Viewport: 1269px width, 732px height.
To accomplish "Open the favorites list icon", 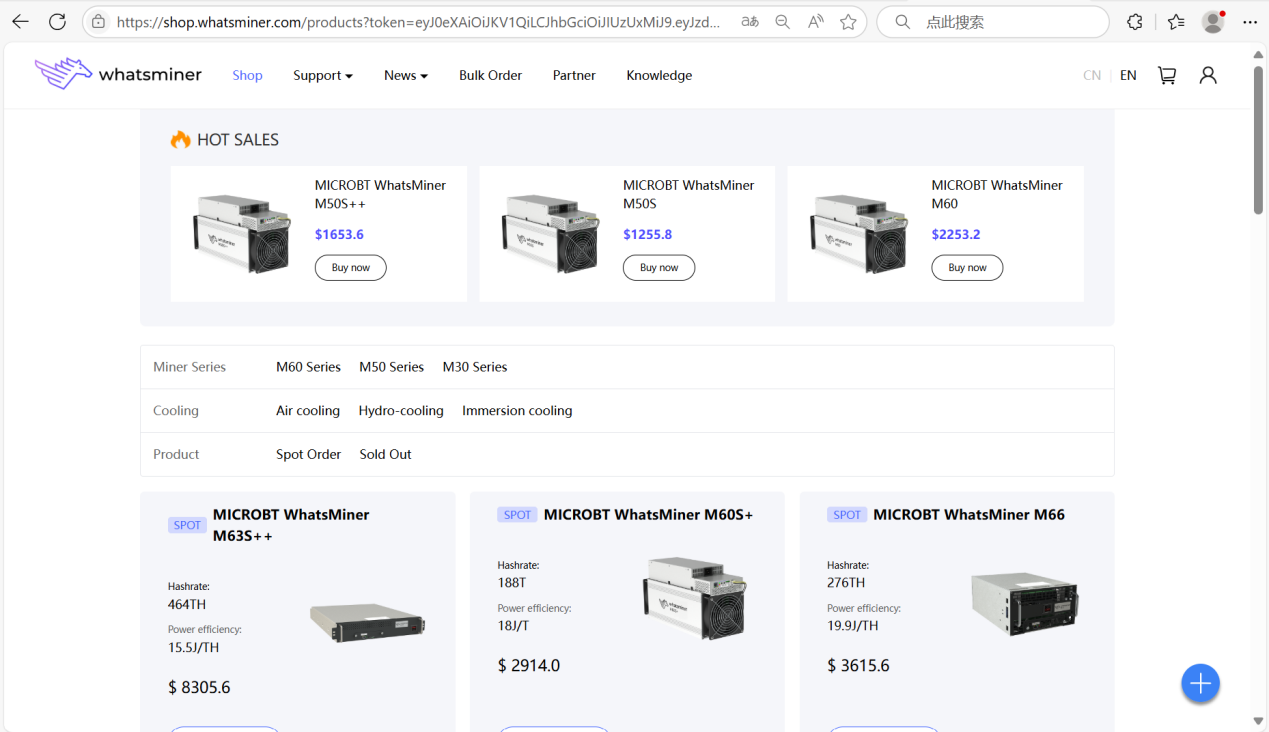I will point(1176,21).
